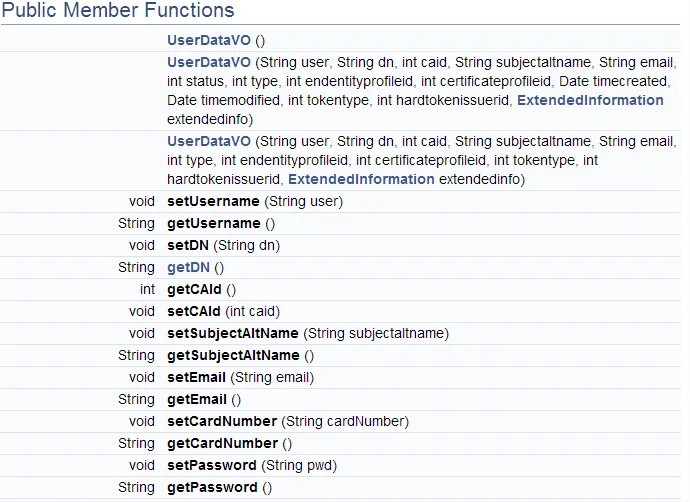Click the getEmail () function name
The height and width of the screenshot is (502, 690).
pyautogui.click(x=197, y=399)
